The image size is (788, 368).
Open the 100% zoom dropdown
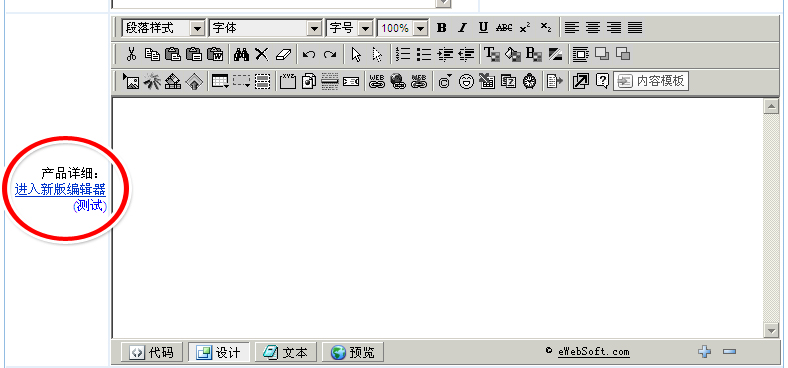403,28
